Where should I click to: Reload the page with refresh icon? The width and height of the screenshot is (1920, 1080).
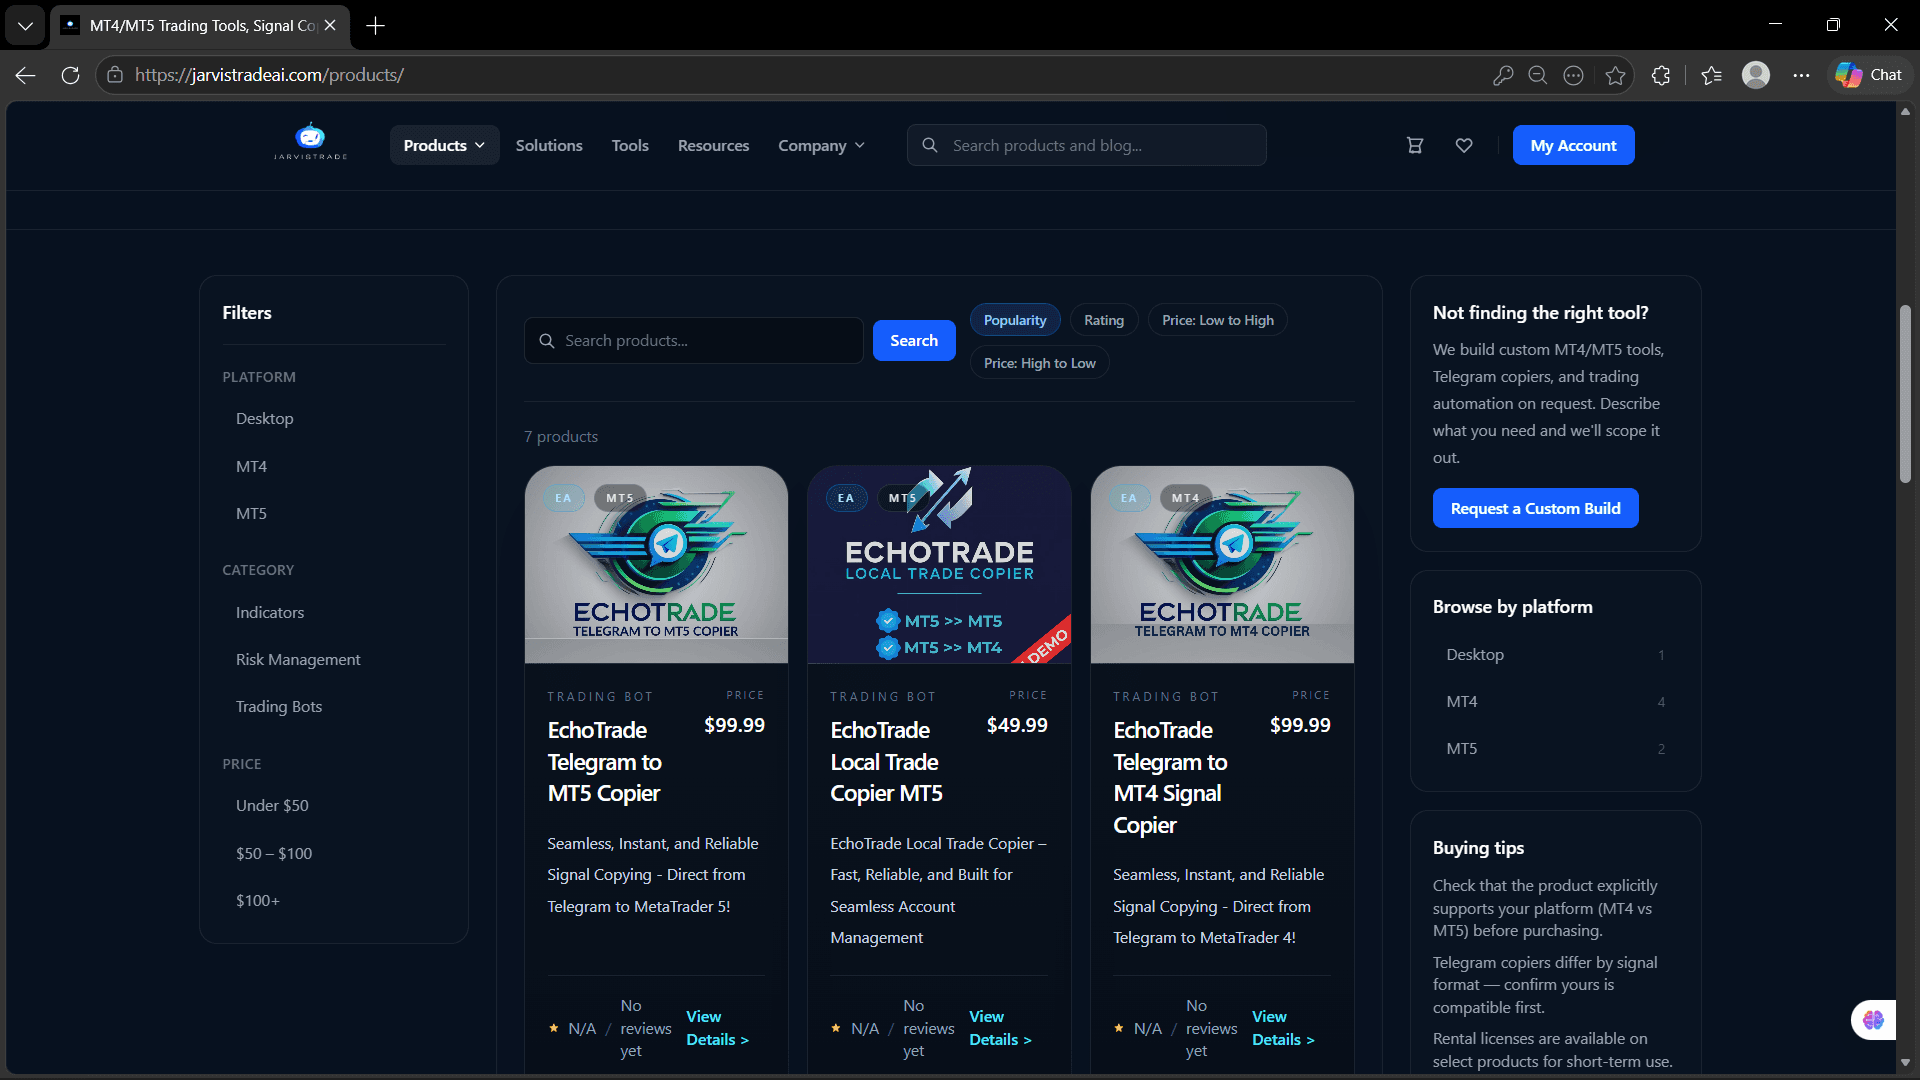point(70,75)
